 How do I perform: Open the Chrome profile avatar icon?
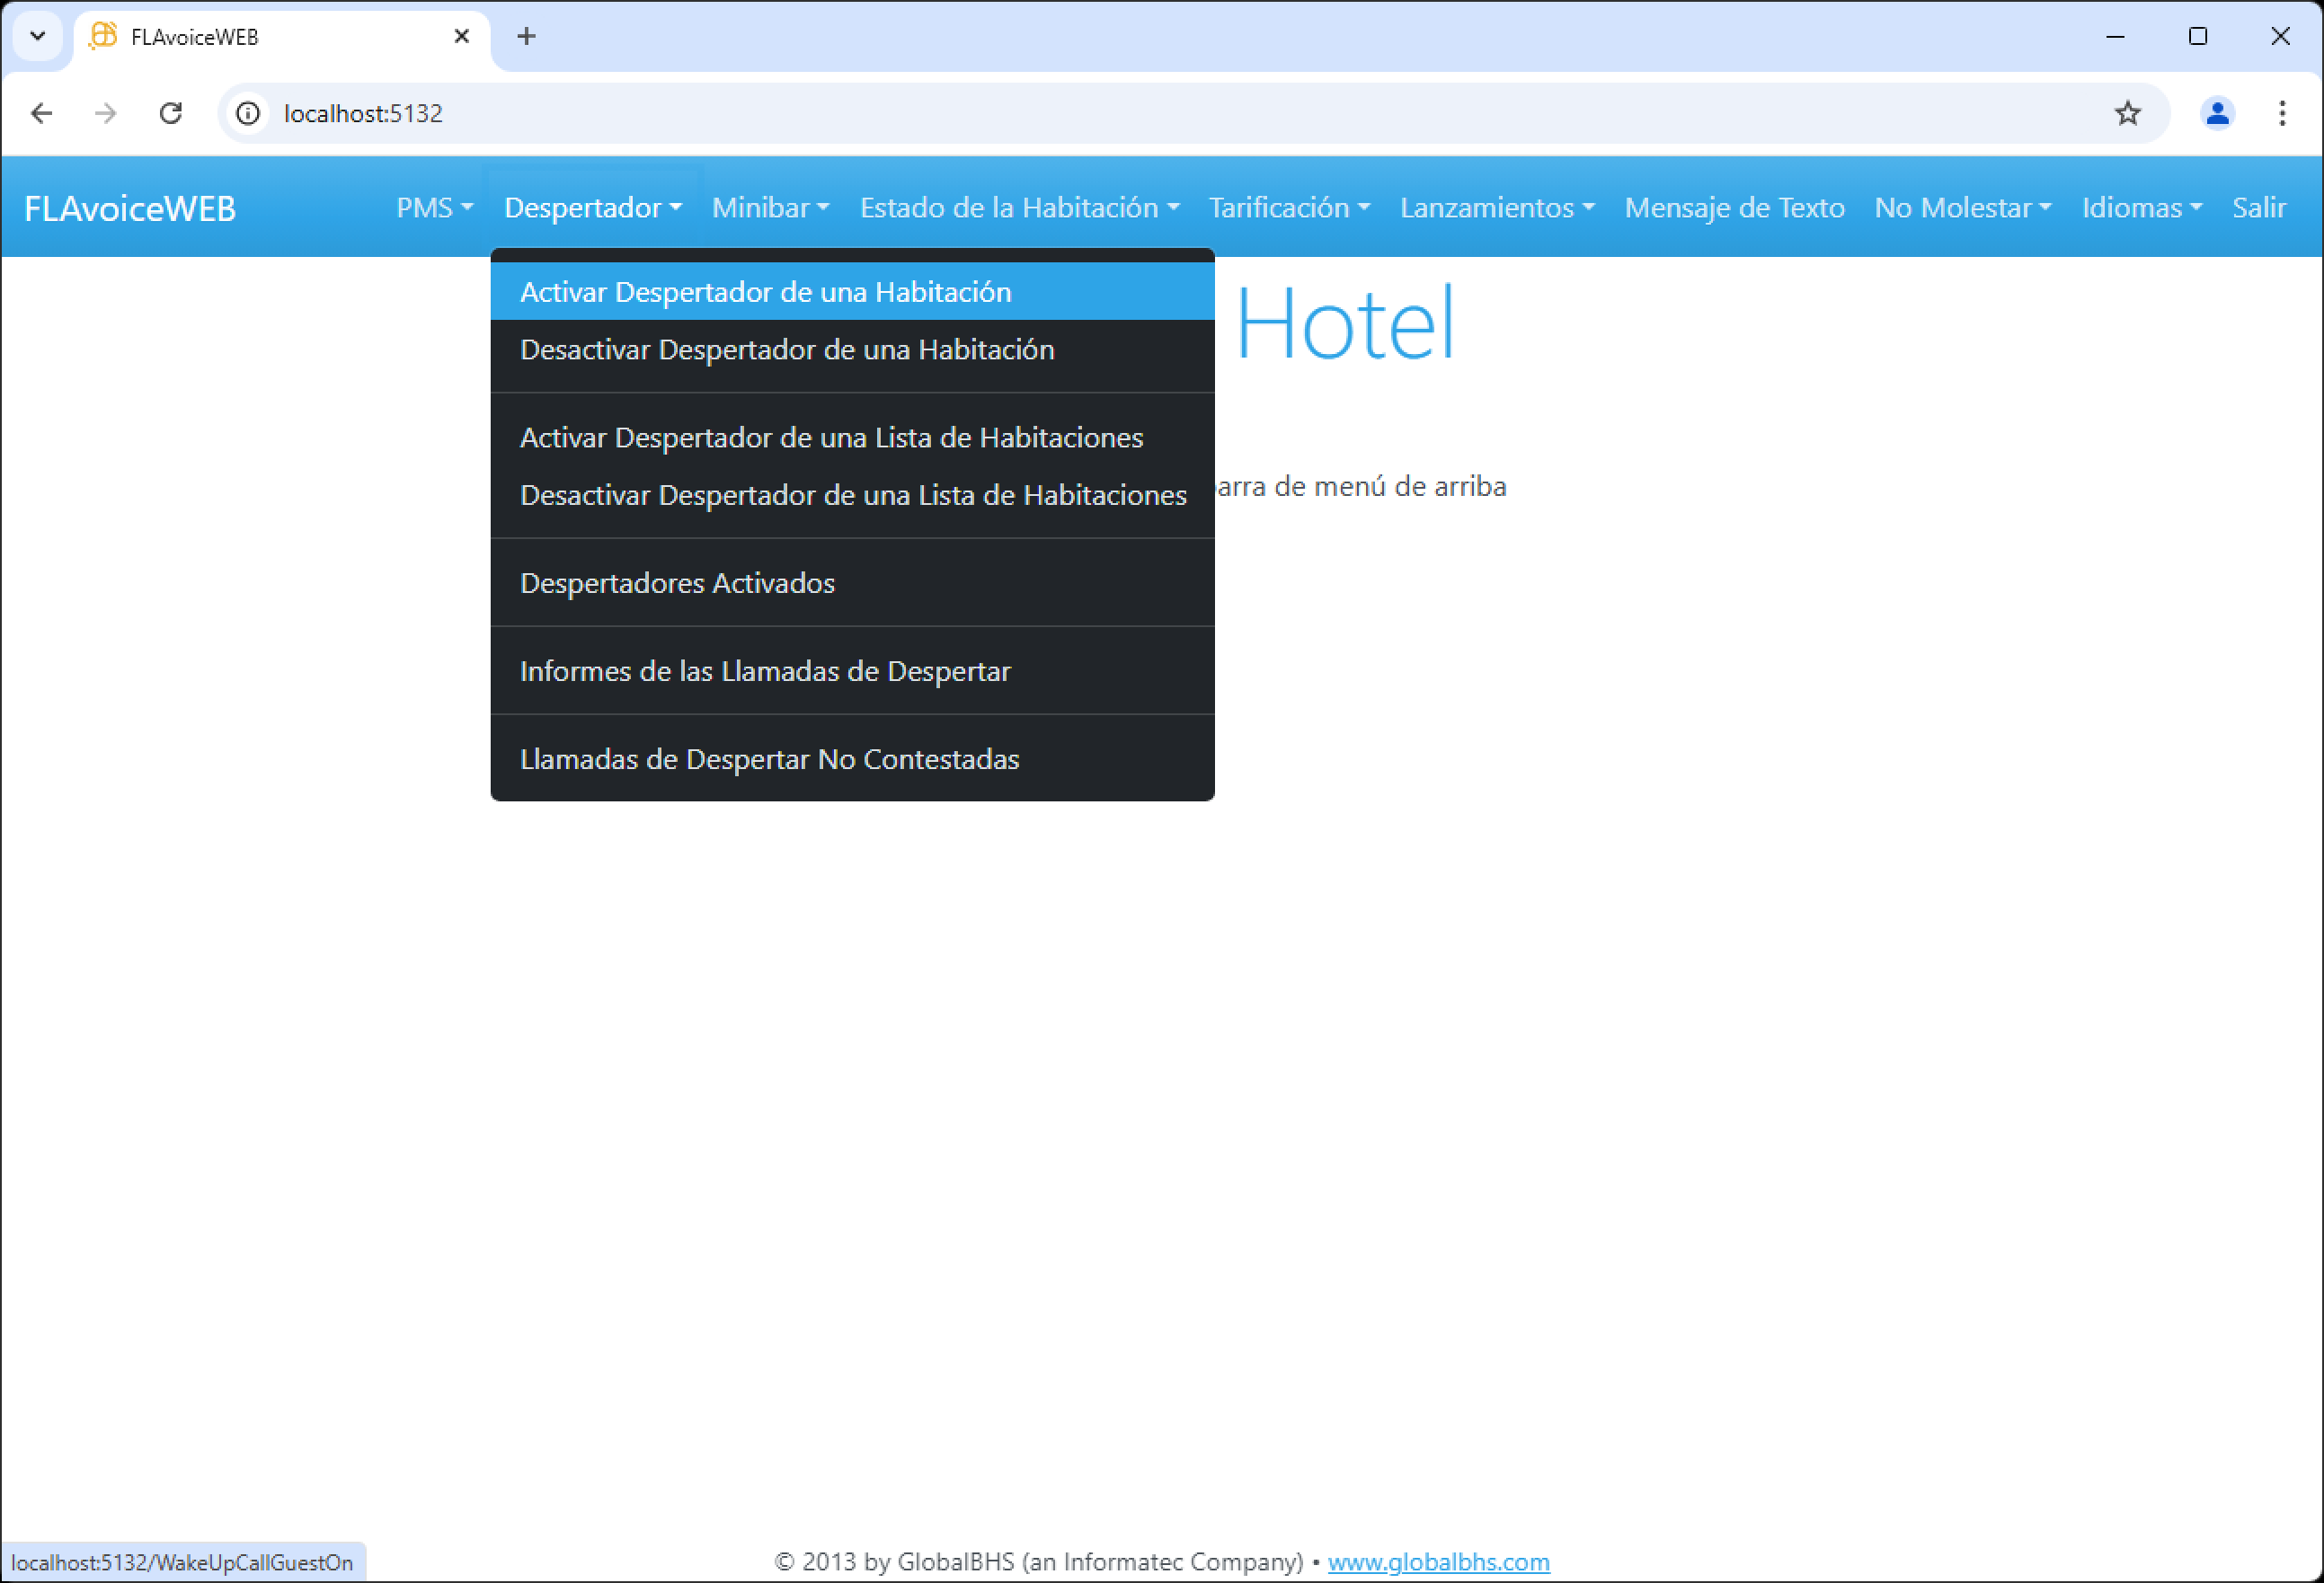2216,113
